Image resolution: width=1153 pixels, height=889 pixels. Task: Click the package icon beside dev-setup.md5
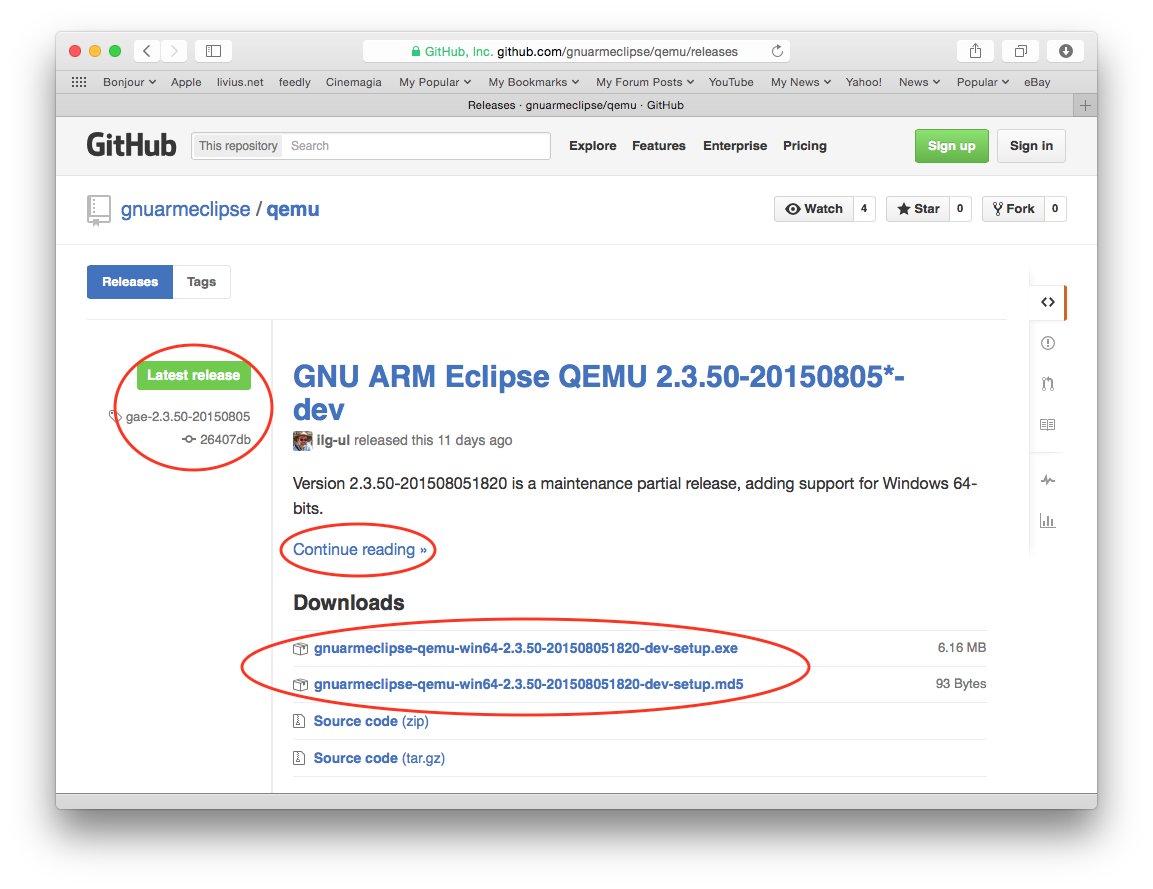point(300,685)
